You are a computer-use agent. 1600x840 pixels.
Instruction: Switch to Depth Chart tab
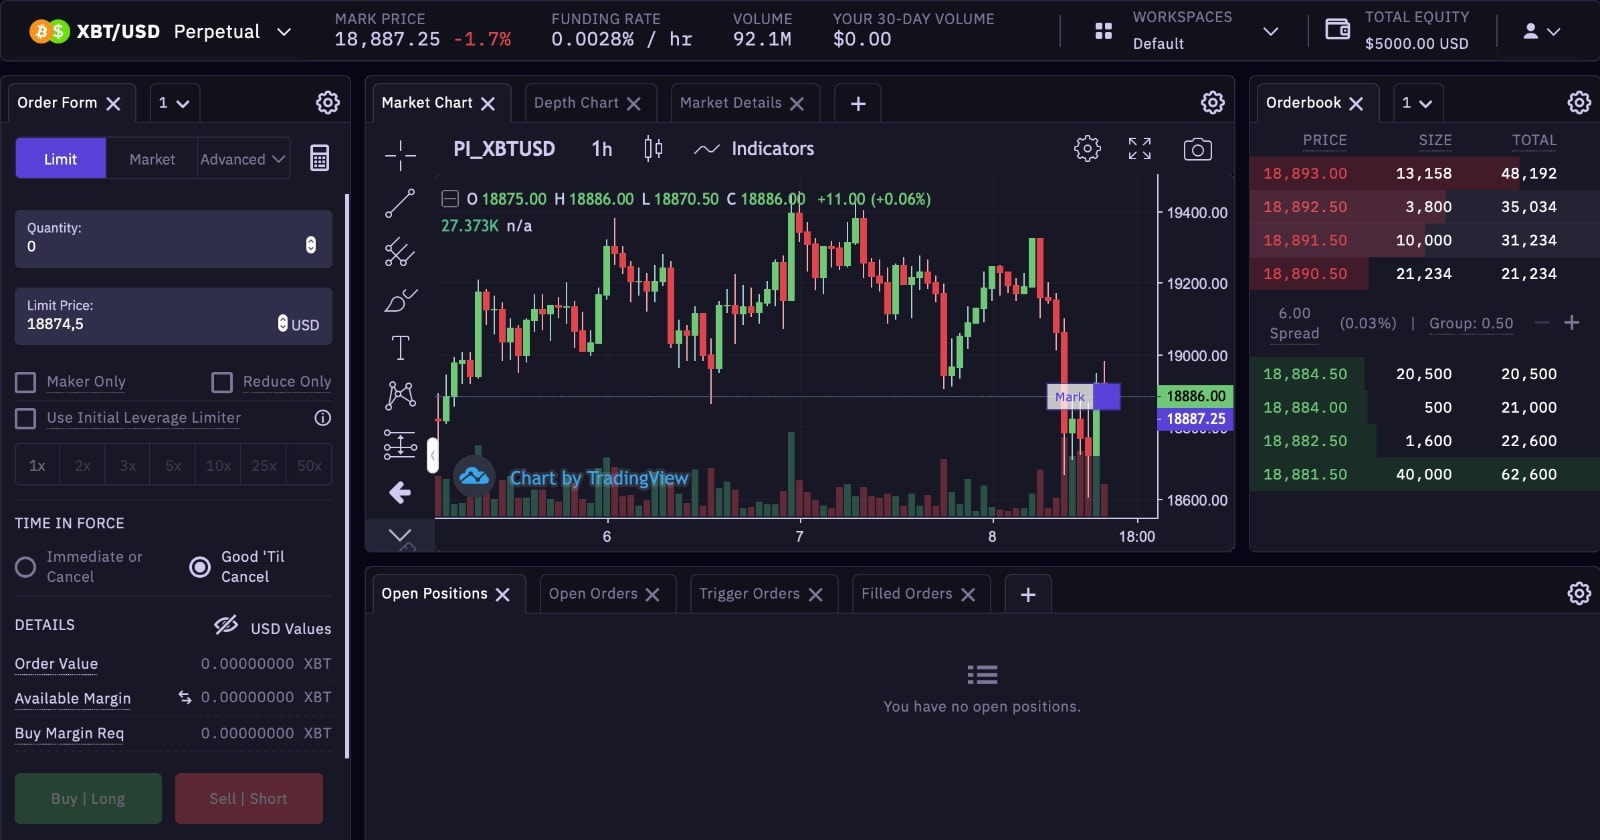576,103
